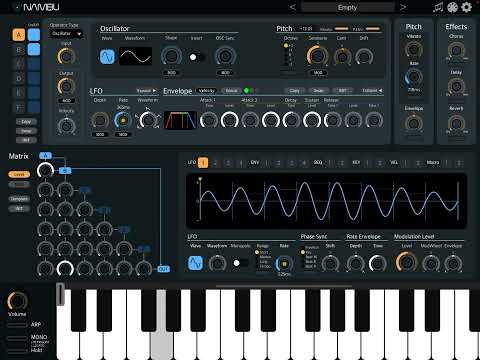The image size is (480, 360).
Task: Select operator A button
Action: coord(19,35)
